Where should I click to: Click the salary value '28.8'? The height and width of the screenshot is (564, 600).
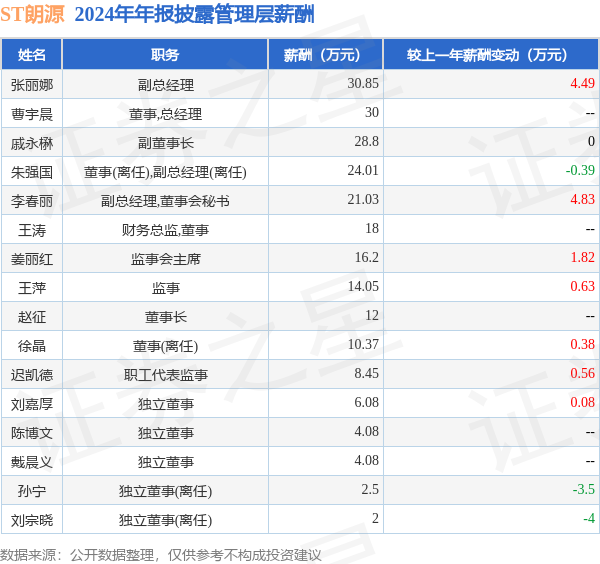click(x=366, y=141)
